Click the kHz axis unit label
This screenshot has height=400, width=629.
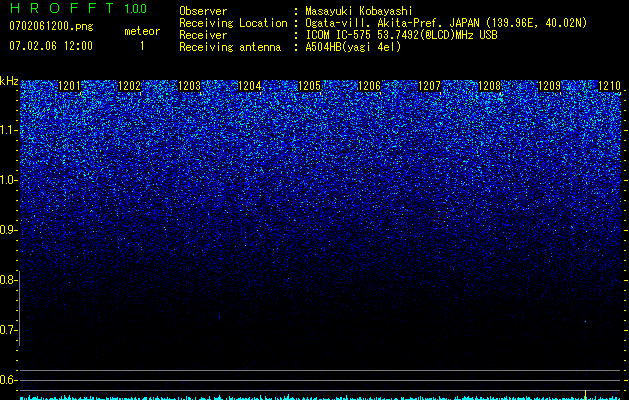click(x=9, y=81)
